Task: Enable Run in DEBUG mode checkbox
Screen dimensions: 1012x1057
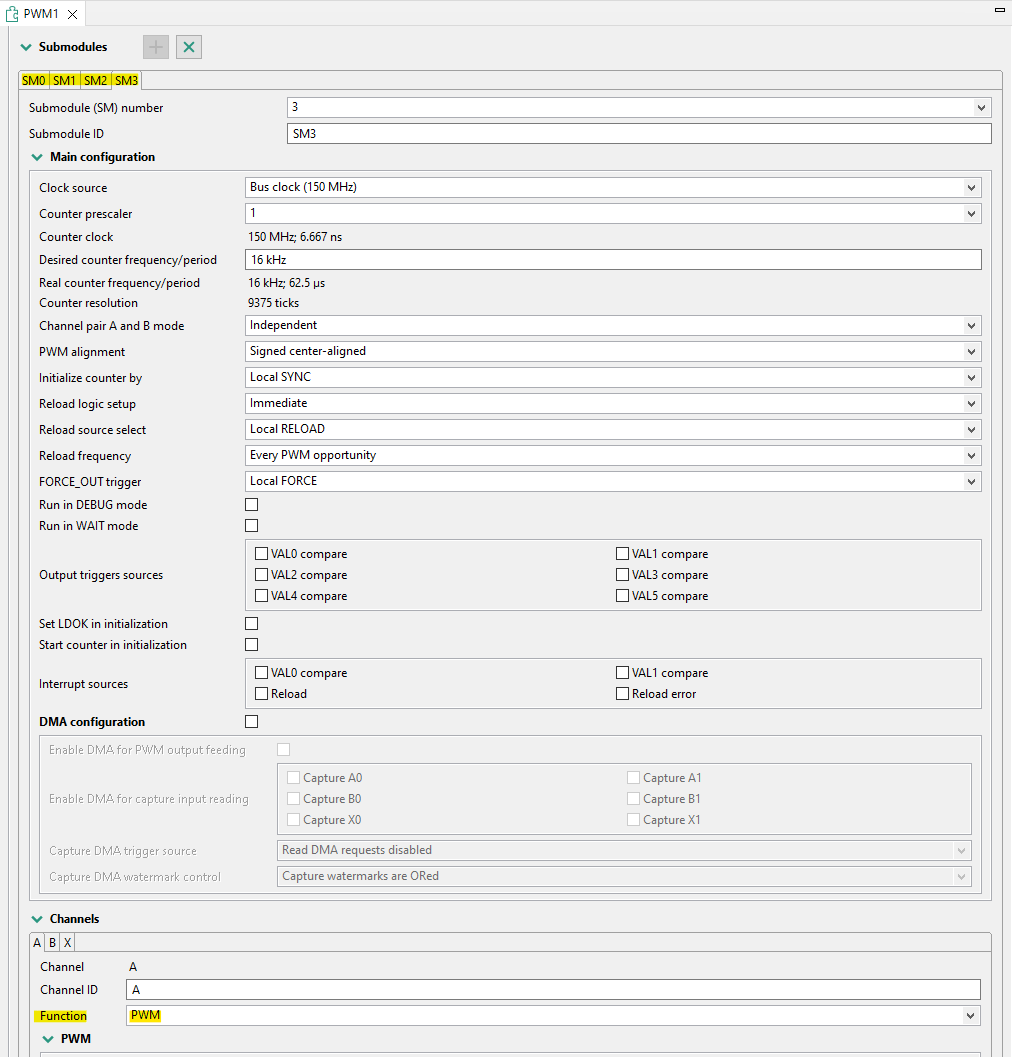Action: click(x=251, y=505)
